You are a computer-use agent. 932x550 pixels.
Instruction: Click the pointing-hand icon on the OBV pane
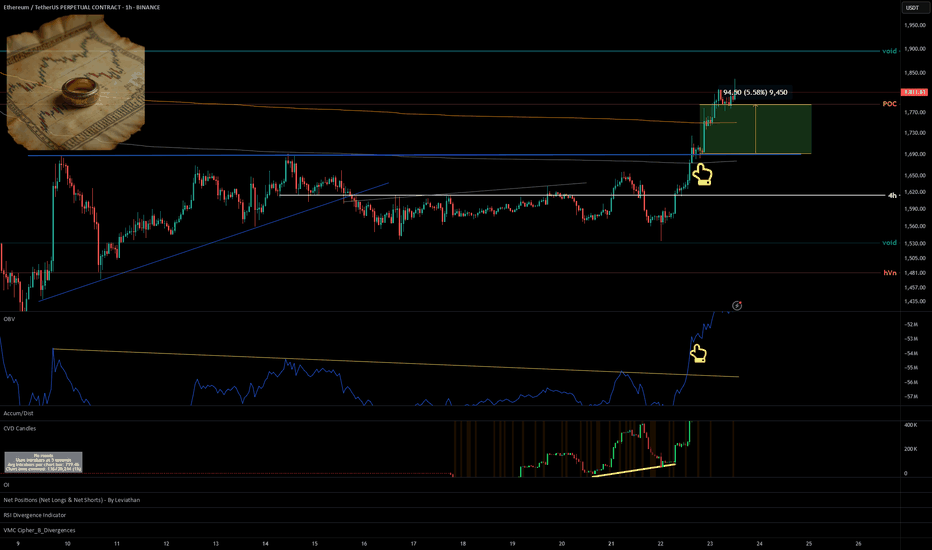tap(698, 353)
